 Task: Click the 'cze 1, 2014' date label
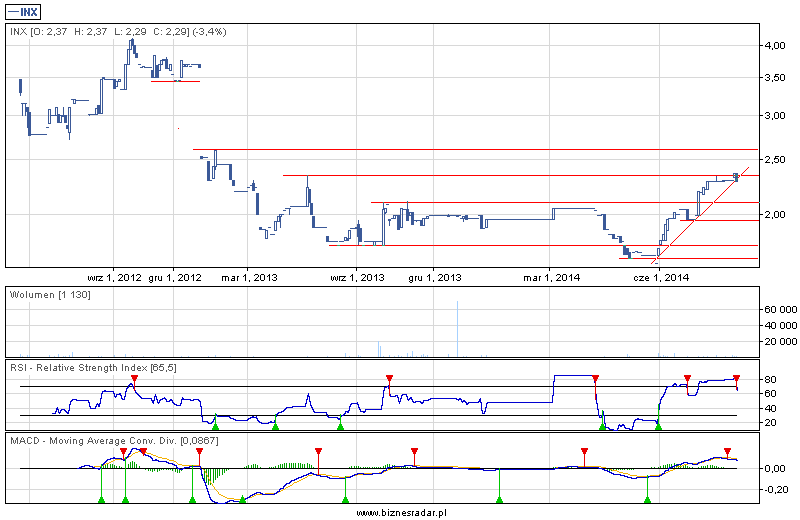[x=661, y=276]
